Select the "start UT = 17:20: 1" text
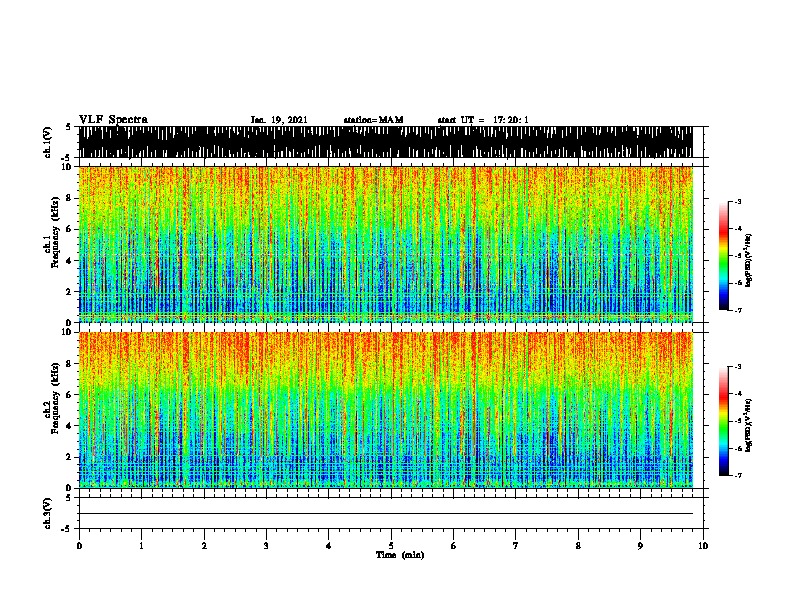Viewport: 792px width, 612px height. click(x=483, y=120)
